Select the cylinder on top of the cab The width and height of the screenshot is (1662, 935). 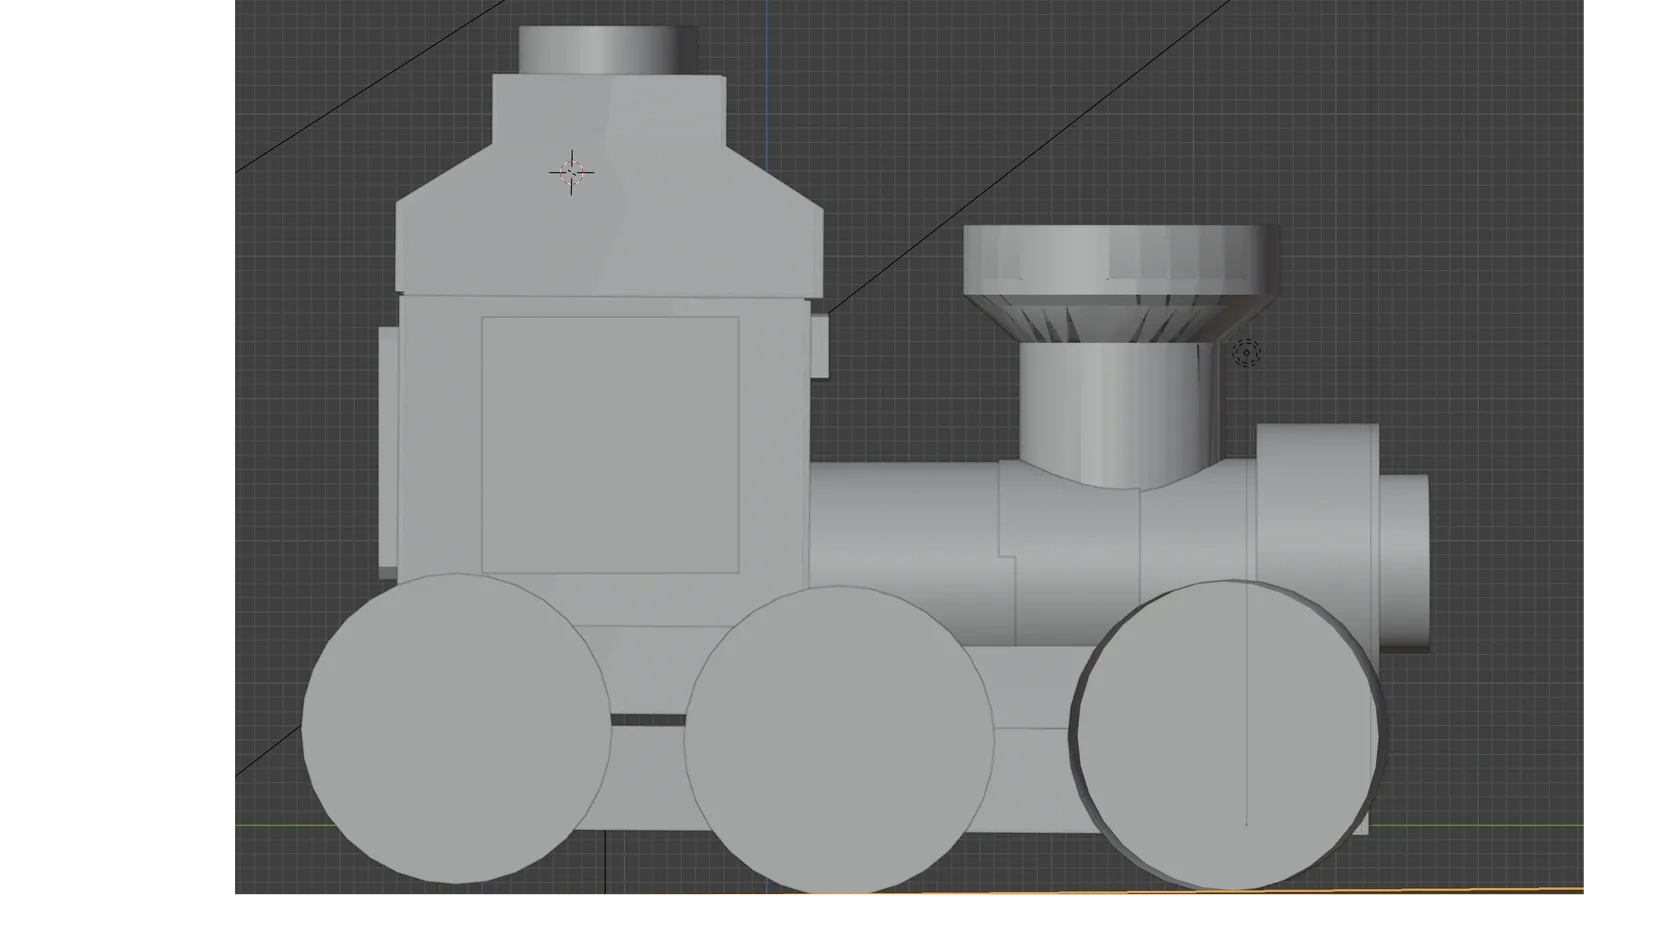607,50
